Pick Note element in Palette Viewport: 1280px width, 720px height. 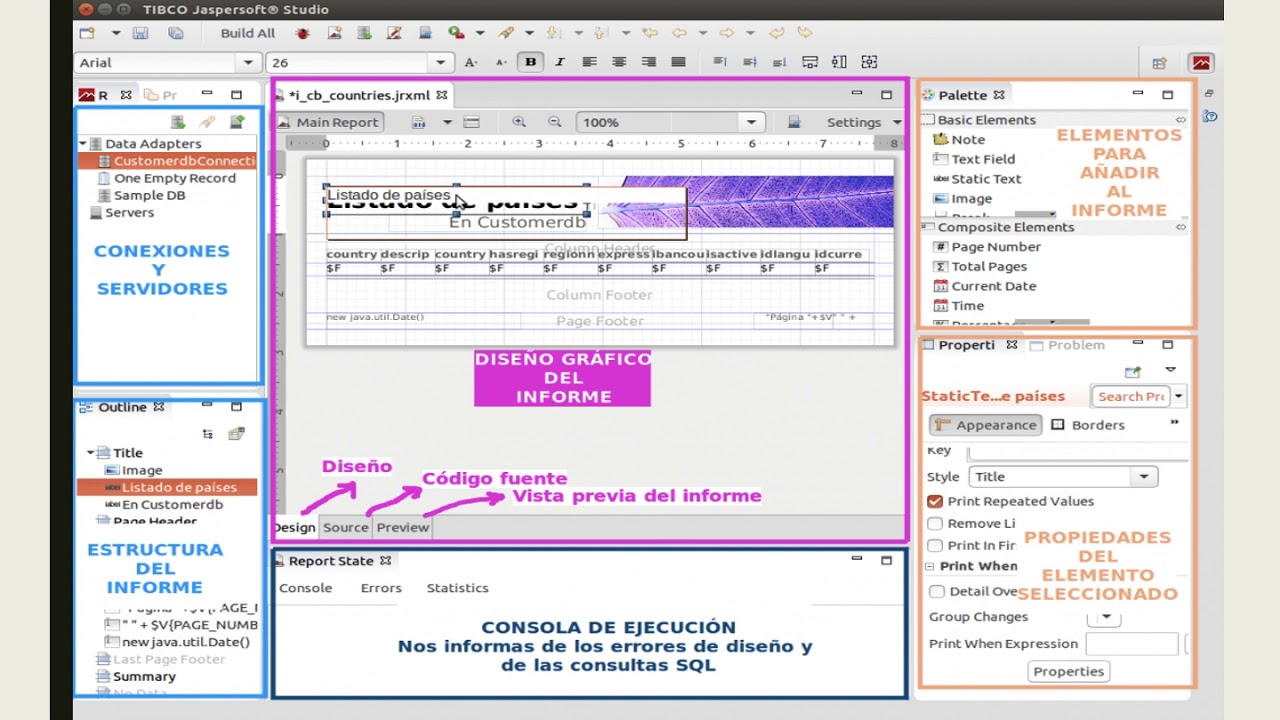[959, 140]
